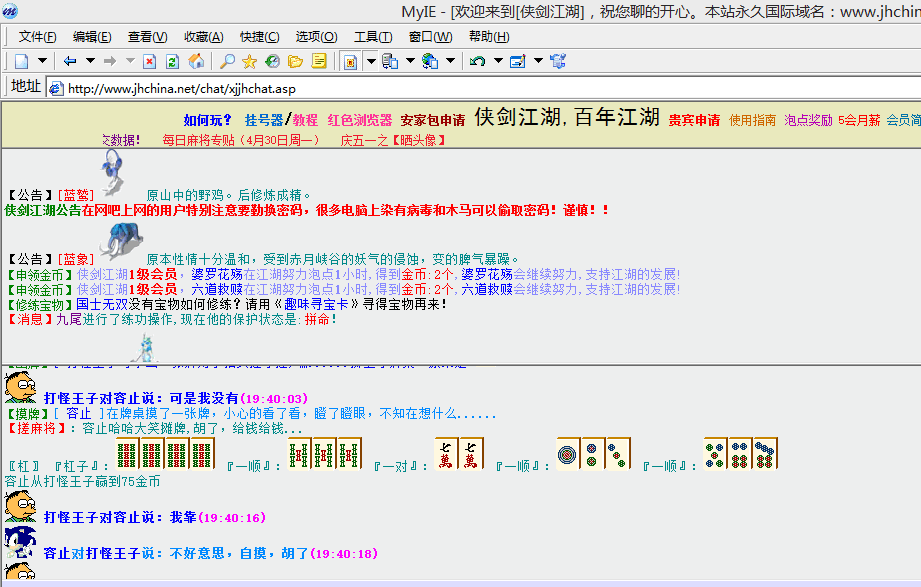The height and width of the screenshot is (587, 921).
Task: Click the New page toolbar icon
Action: click(x=22, y=61)
